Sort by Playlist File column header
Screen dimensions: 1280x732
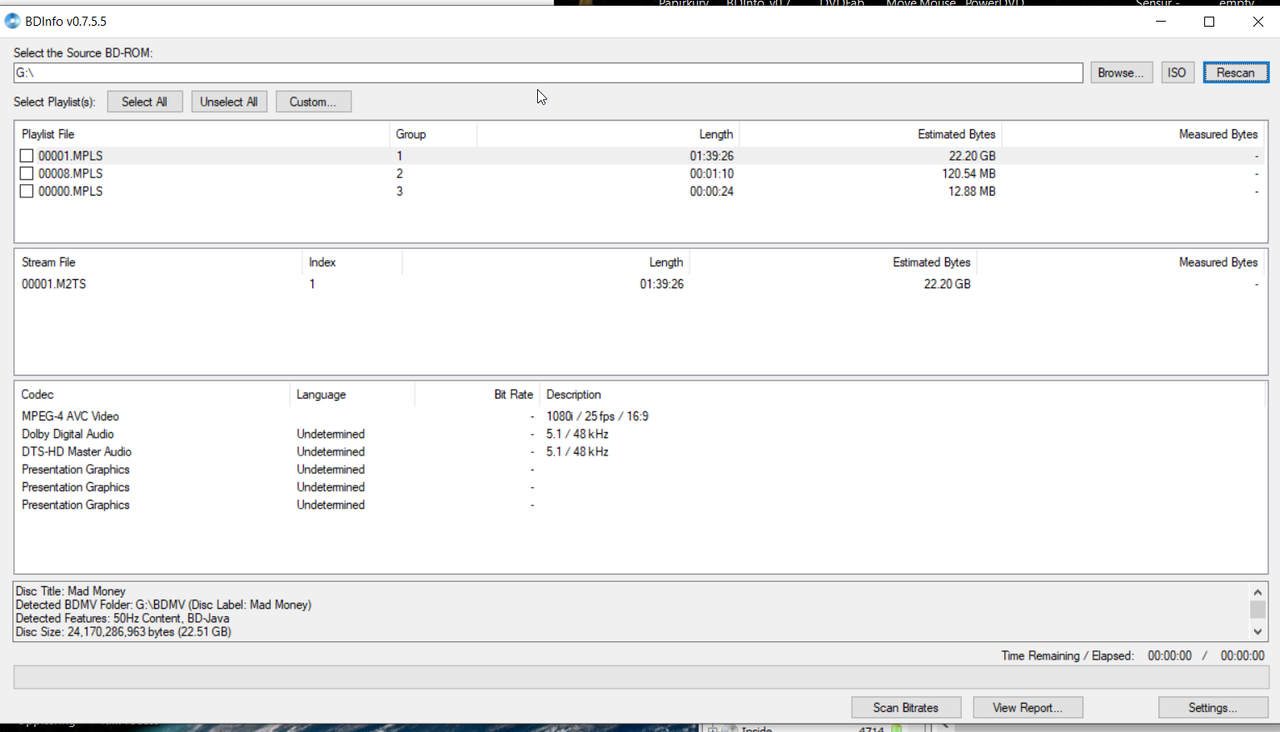[202, 134]
